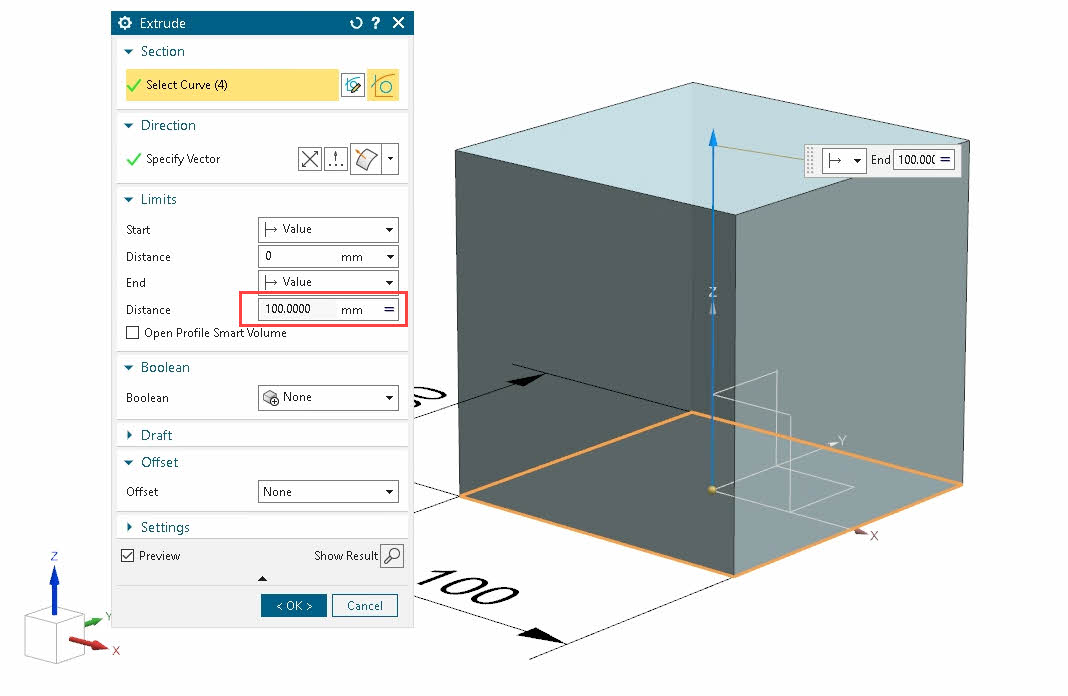1068x696 pixels.
Task: Reset the Extrude dialog
Action: 355,22
